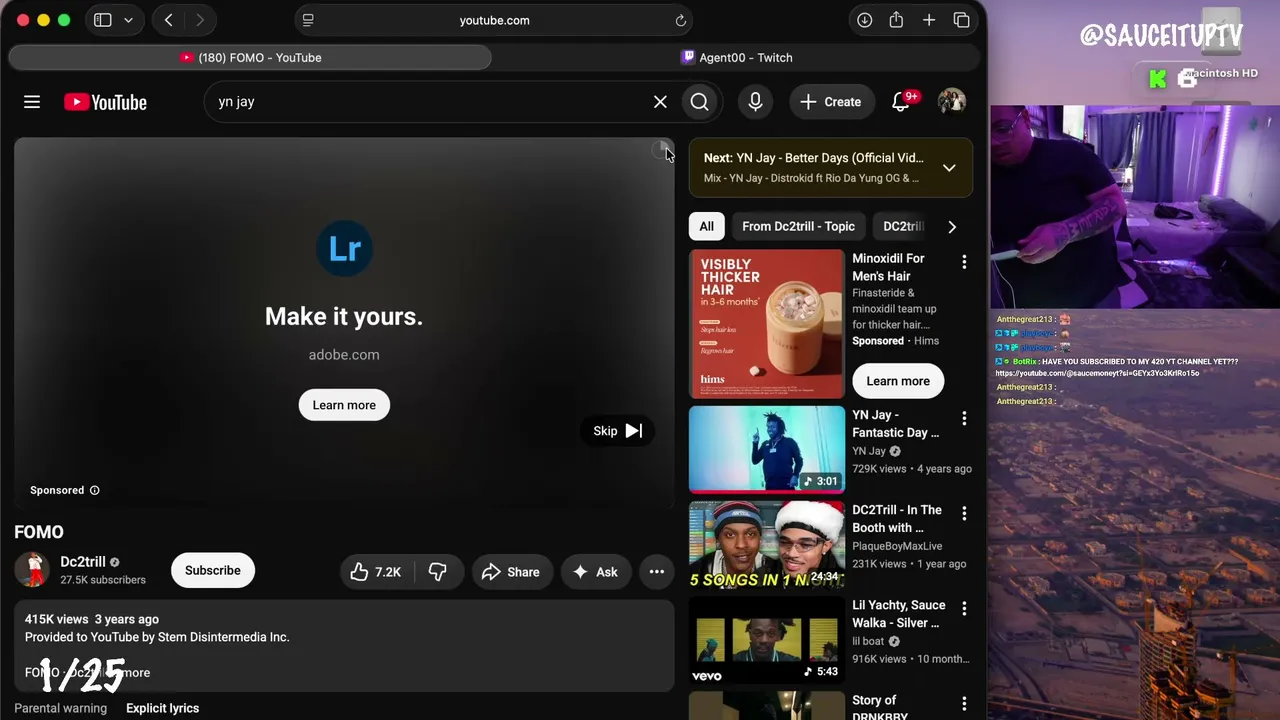Click Learn more on Hims ad
1280x720 pixels.
coord(898,381)
